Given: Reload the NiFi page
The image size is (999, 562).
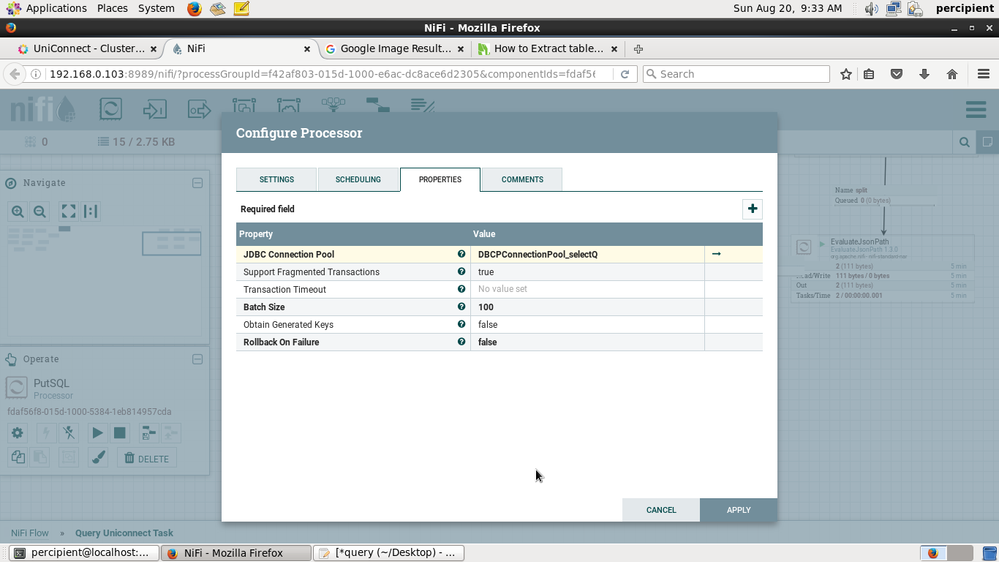Looking at the screenshot, I should [625, 74].
